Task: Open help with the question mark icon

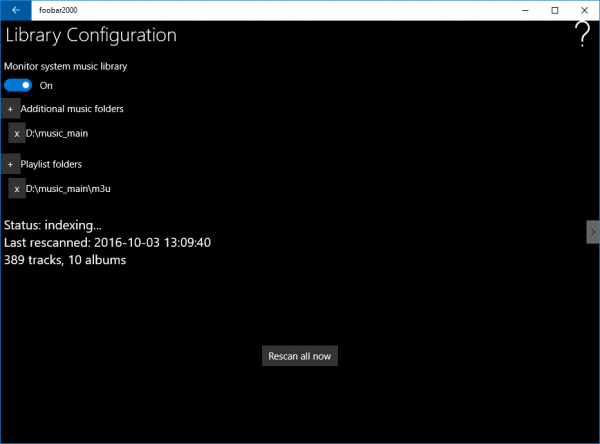Action: pyautogui.click(x=582, y=35)
